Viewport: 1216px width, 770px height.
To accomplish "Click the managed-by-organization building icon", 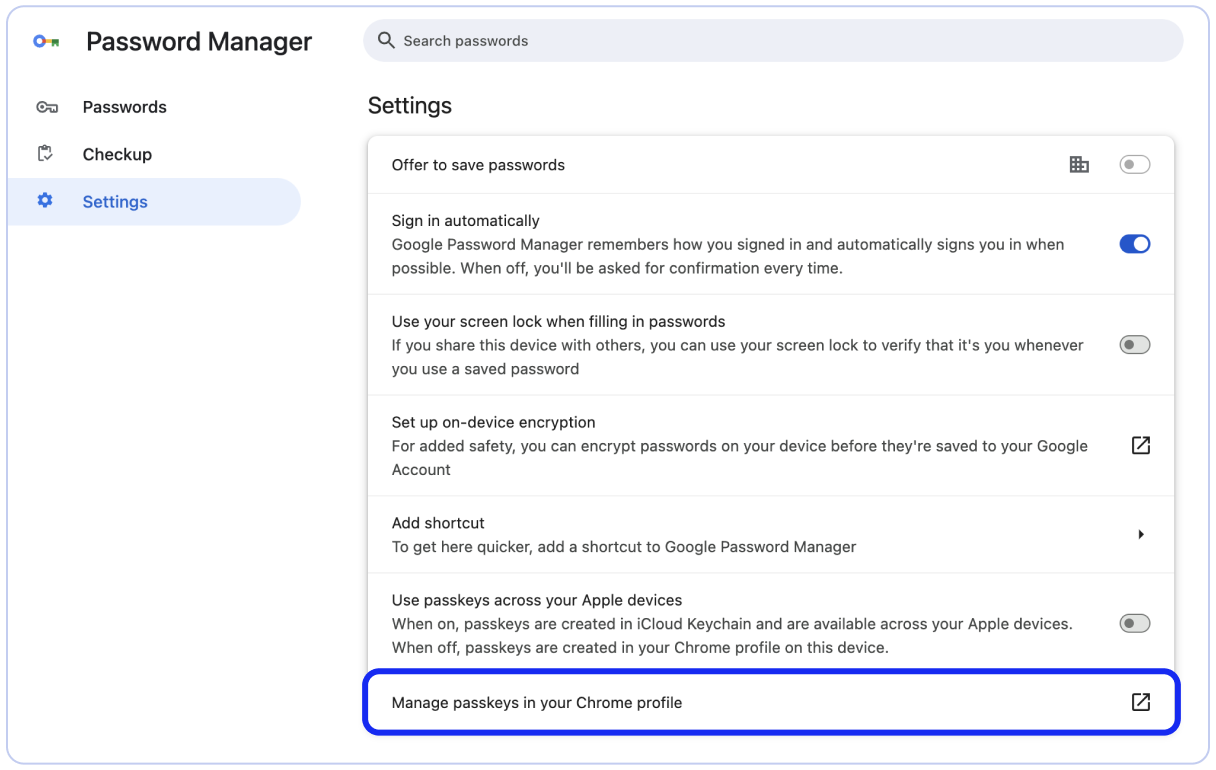I will (1079, 165).
